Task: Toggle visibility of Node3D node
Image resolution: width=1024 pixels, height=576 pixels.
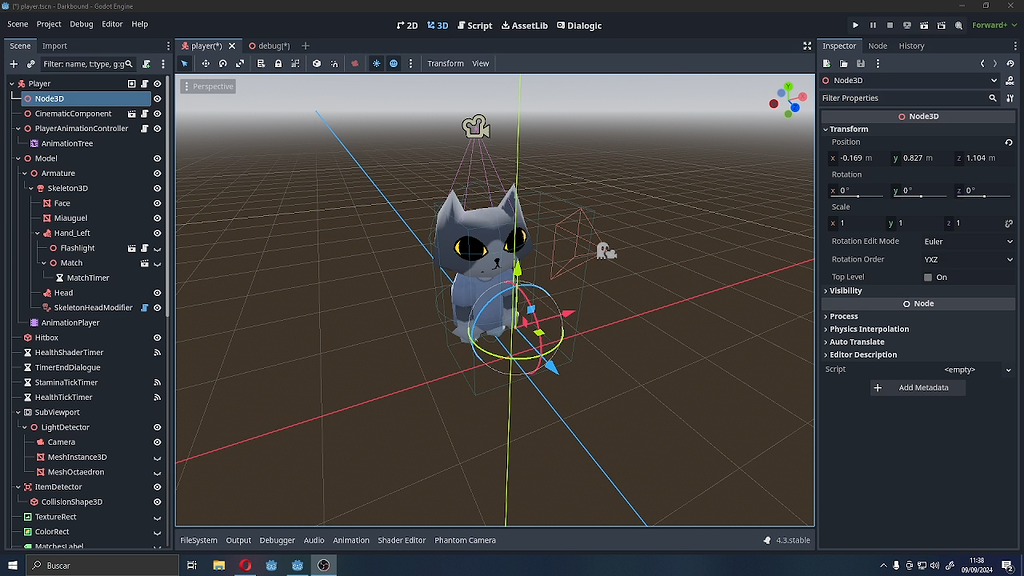Action: click(x=157, y=99)
